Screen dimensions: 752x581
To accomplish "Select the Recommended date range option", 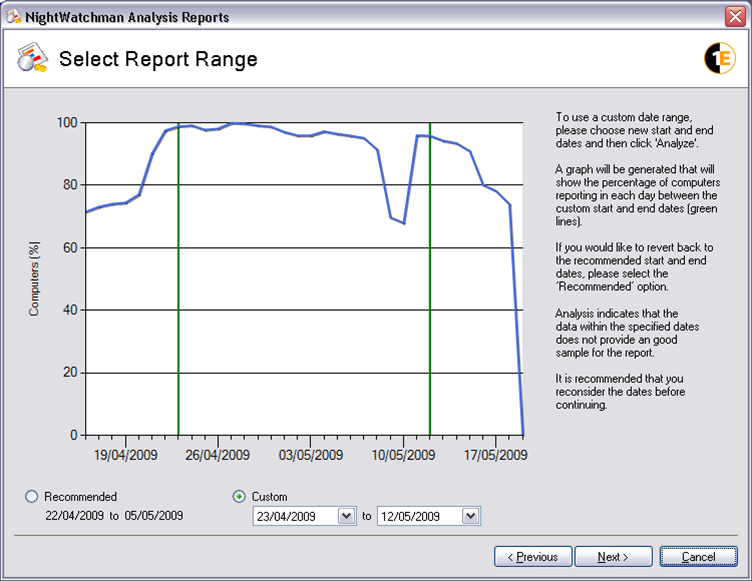I will [32, 496].
